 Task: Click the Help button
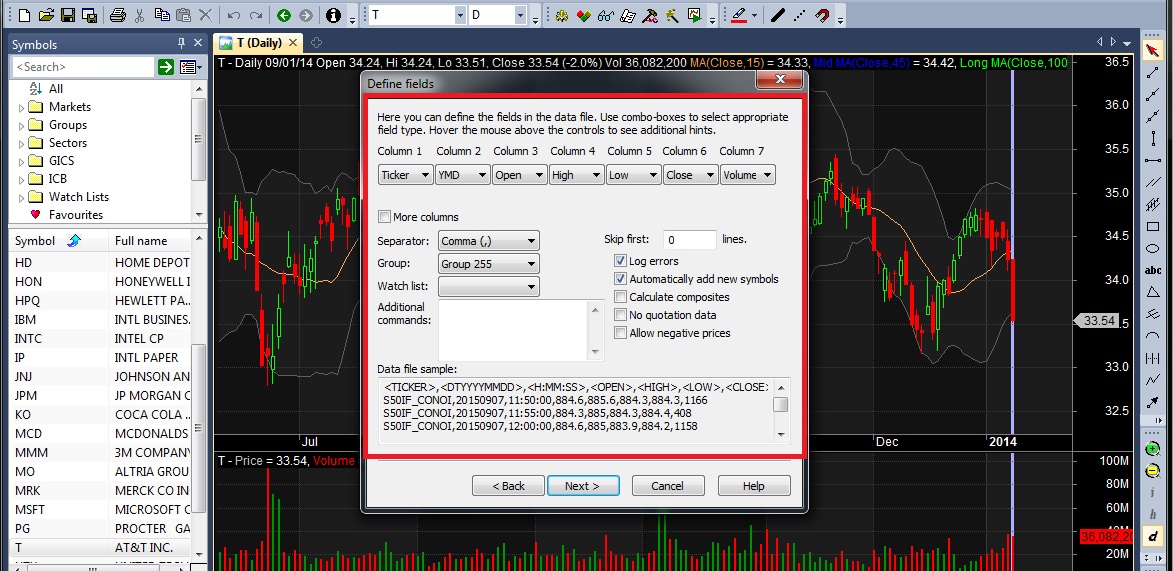click(753, 486)
